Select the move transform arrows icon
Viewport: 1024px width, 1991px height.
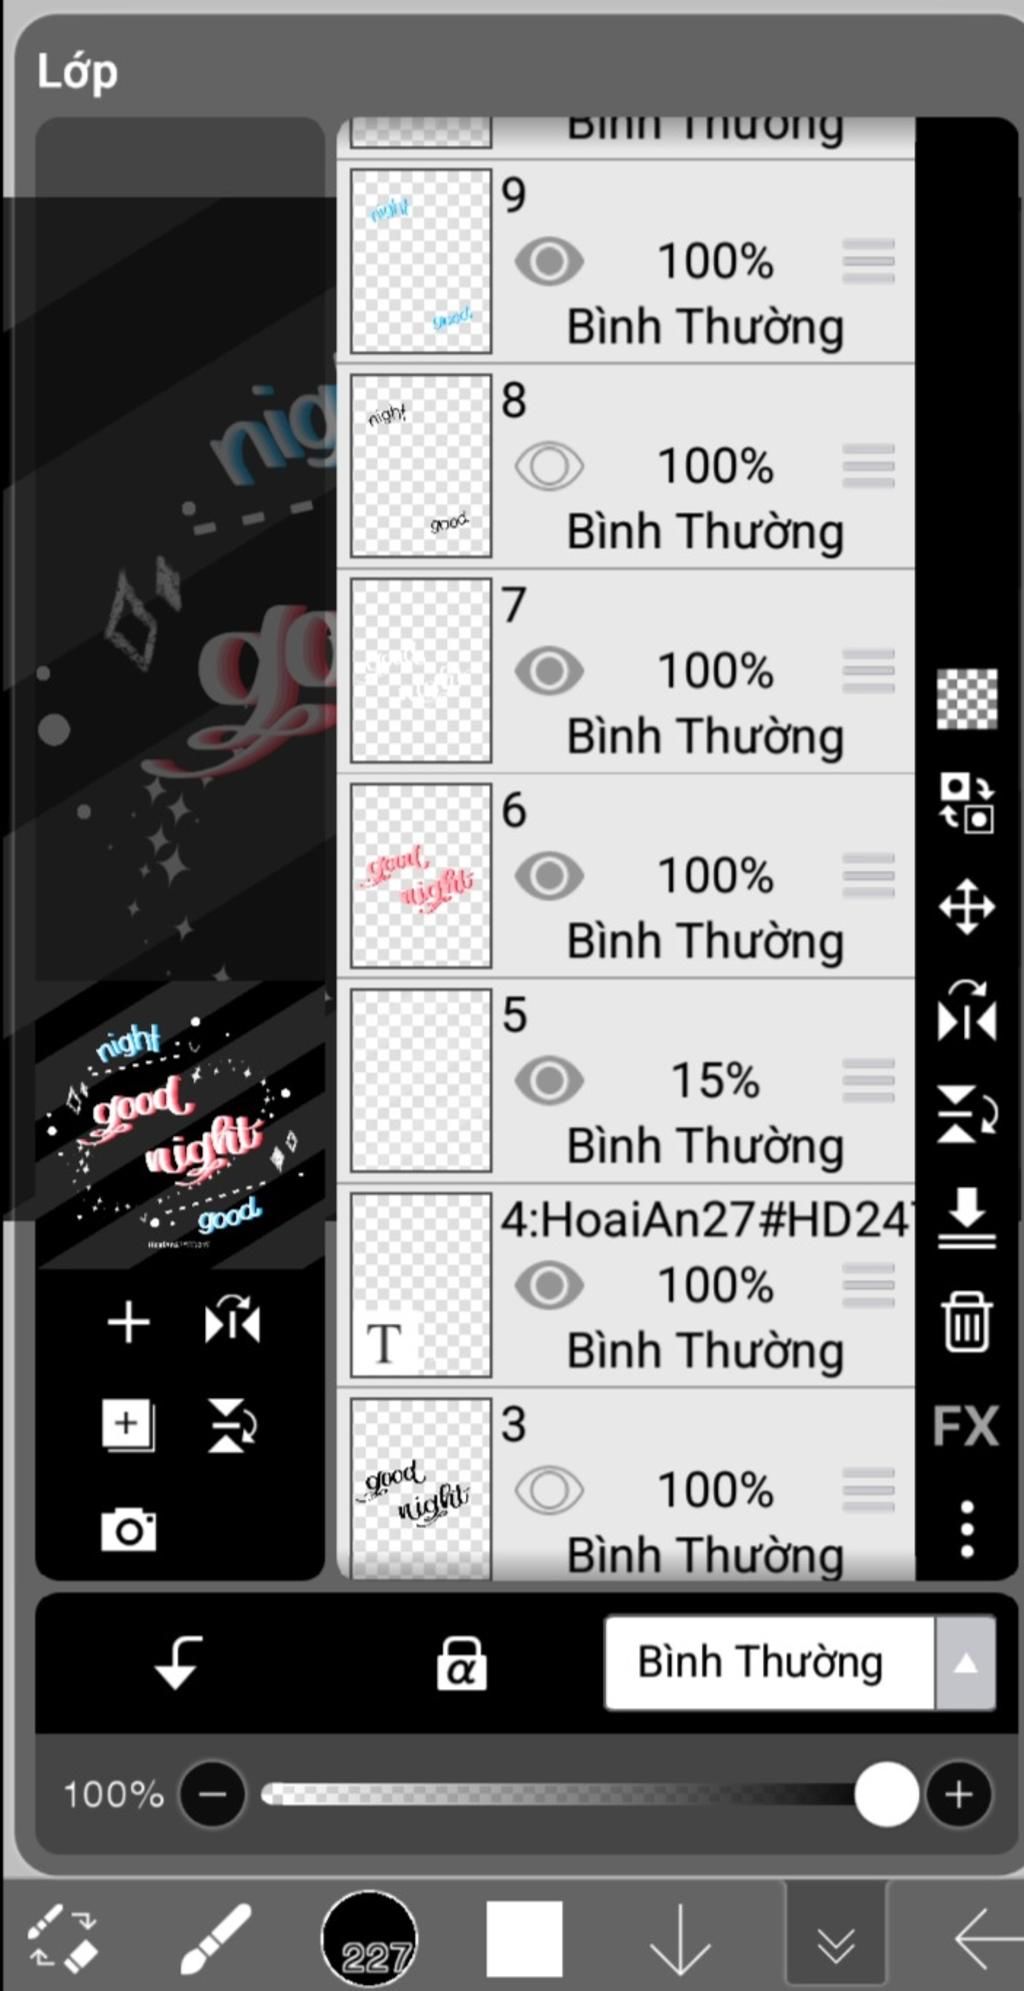coord(966,907)
